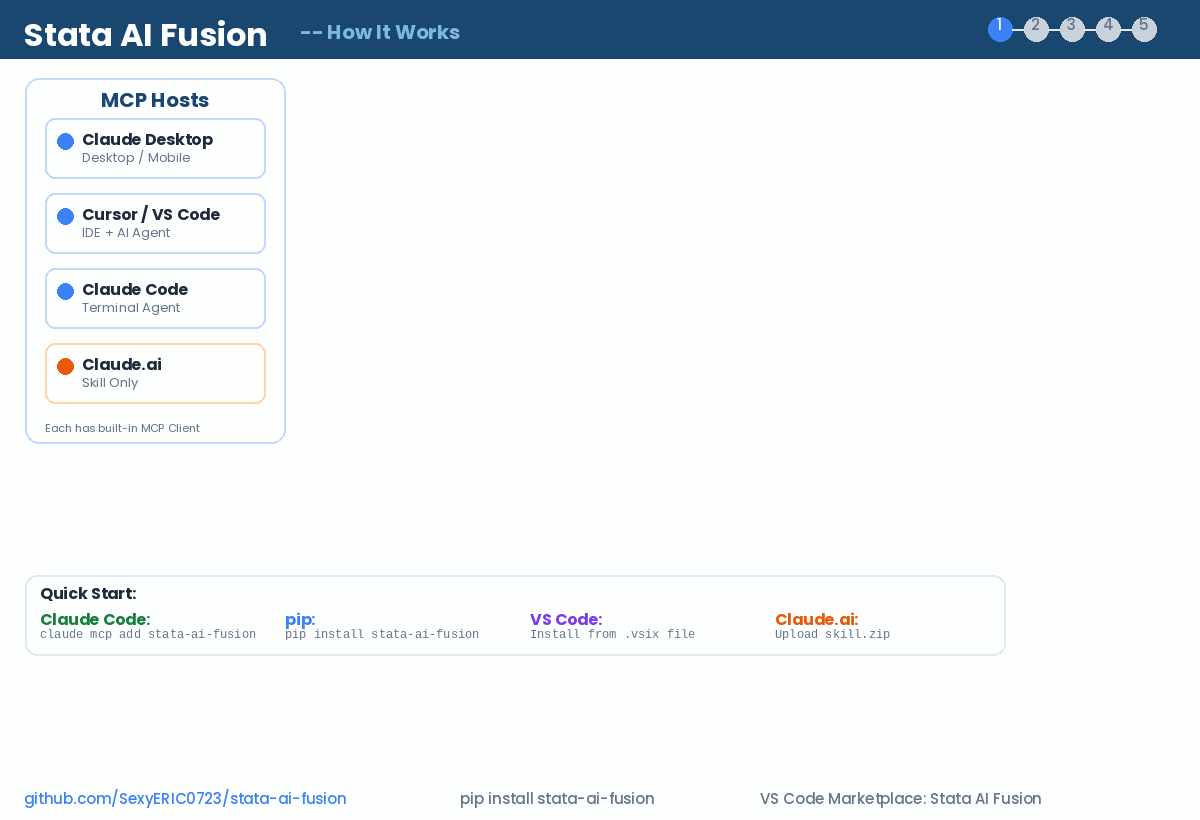Click the blue dot beside Claude Desktop
This screenshot has width=1200, height=820.
point(65,141)
